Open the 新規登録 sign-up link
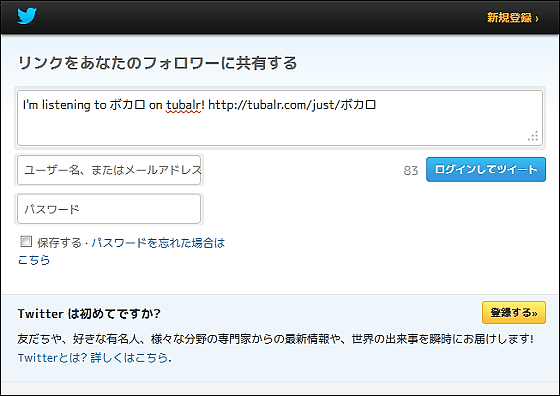 coord(513,17)
